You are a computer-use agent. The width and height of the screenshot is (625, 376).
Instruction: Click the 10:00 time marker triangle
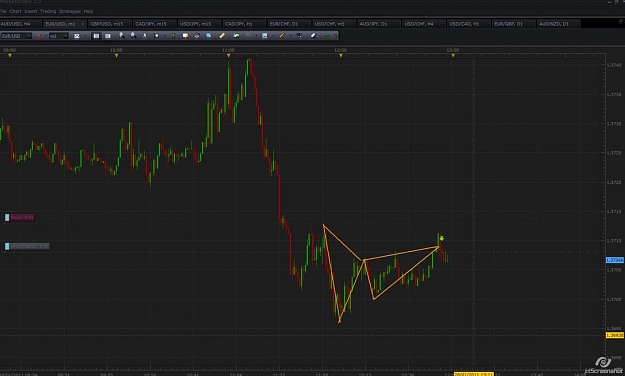116,56
